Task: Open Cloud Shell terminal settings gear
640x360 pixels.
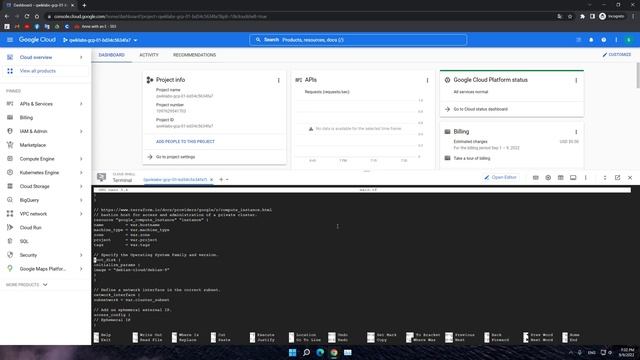Action: (548, 178)
